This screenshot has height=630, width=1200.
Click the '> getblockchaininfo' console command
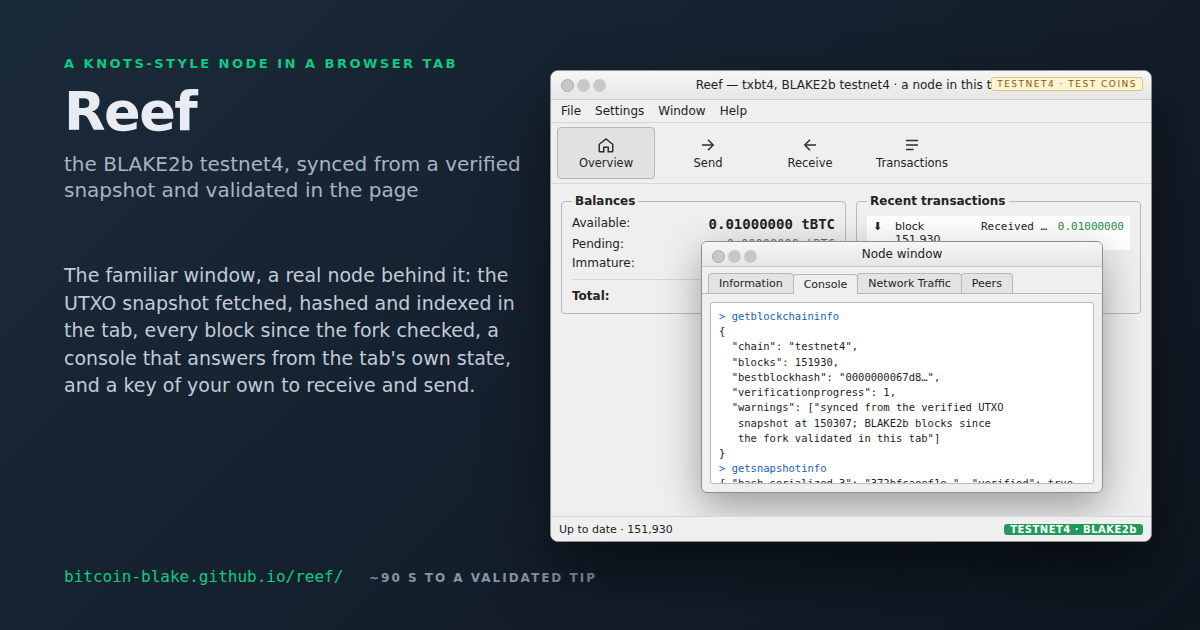pyautogui.click(x=779, y=316)
